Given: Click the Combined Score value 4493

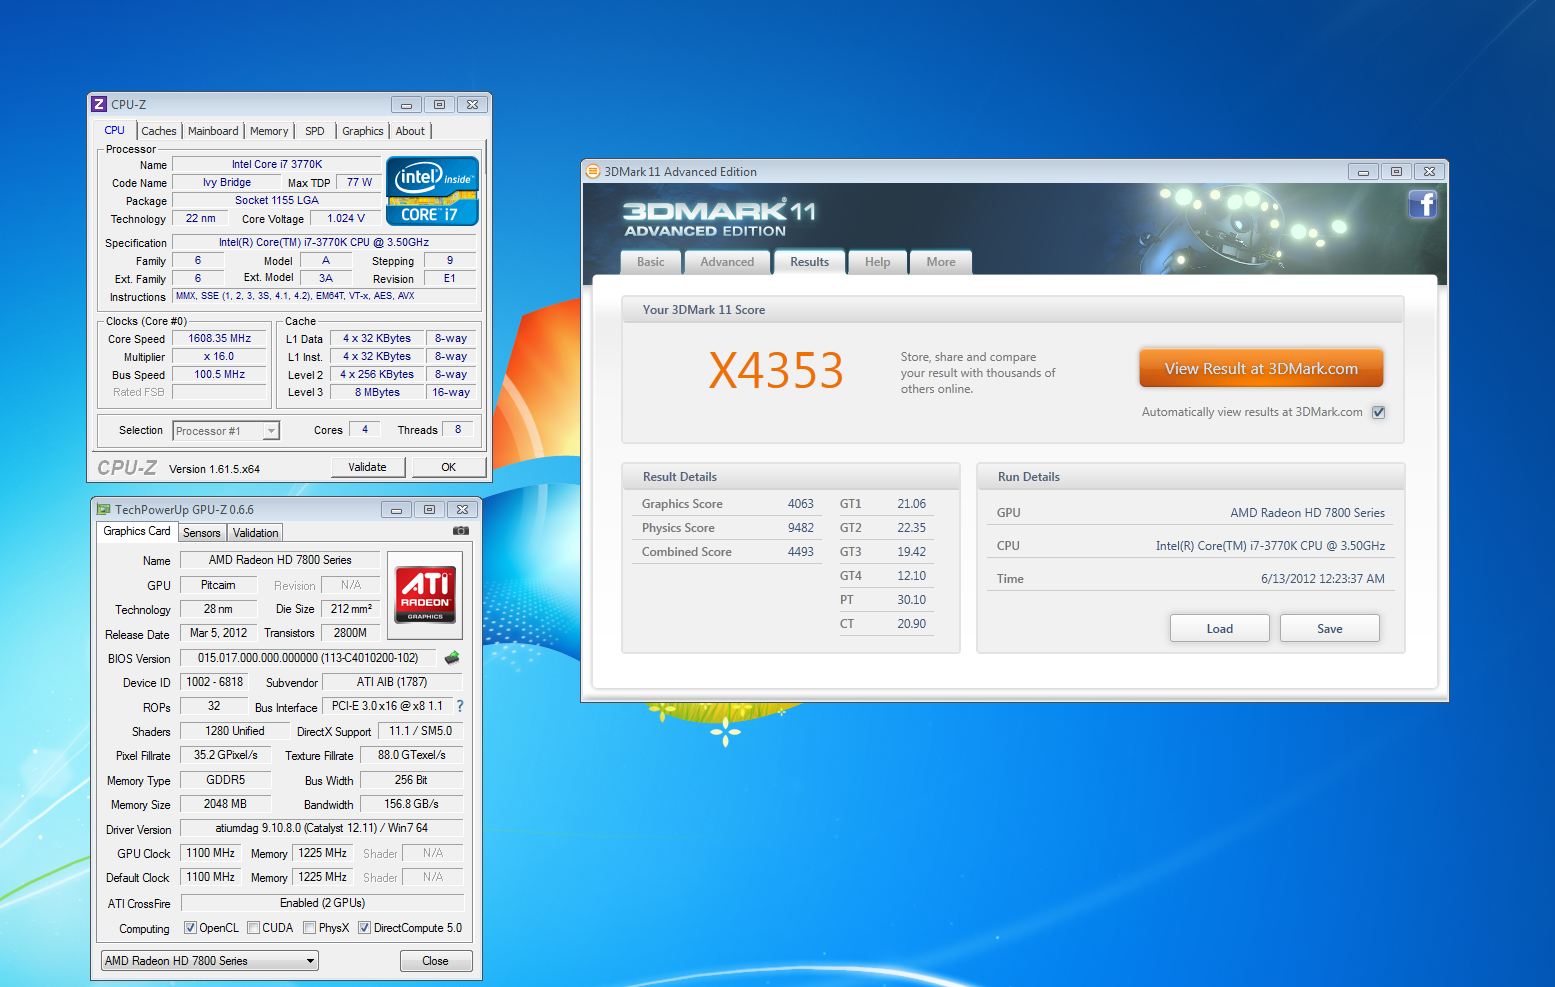Looking at the screenshot, I should [x=800, y=552].
